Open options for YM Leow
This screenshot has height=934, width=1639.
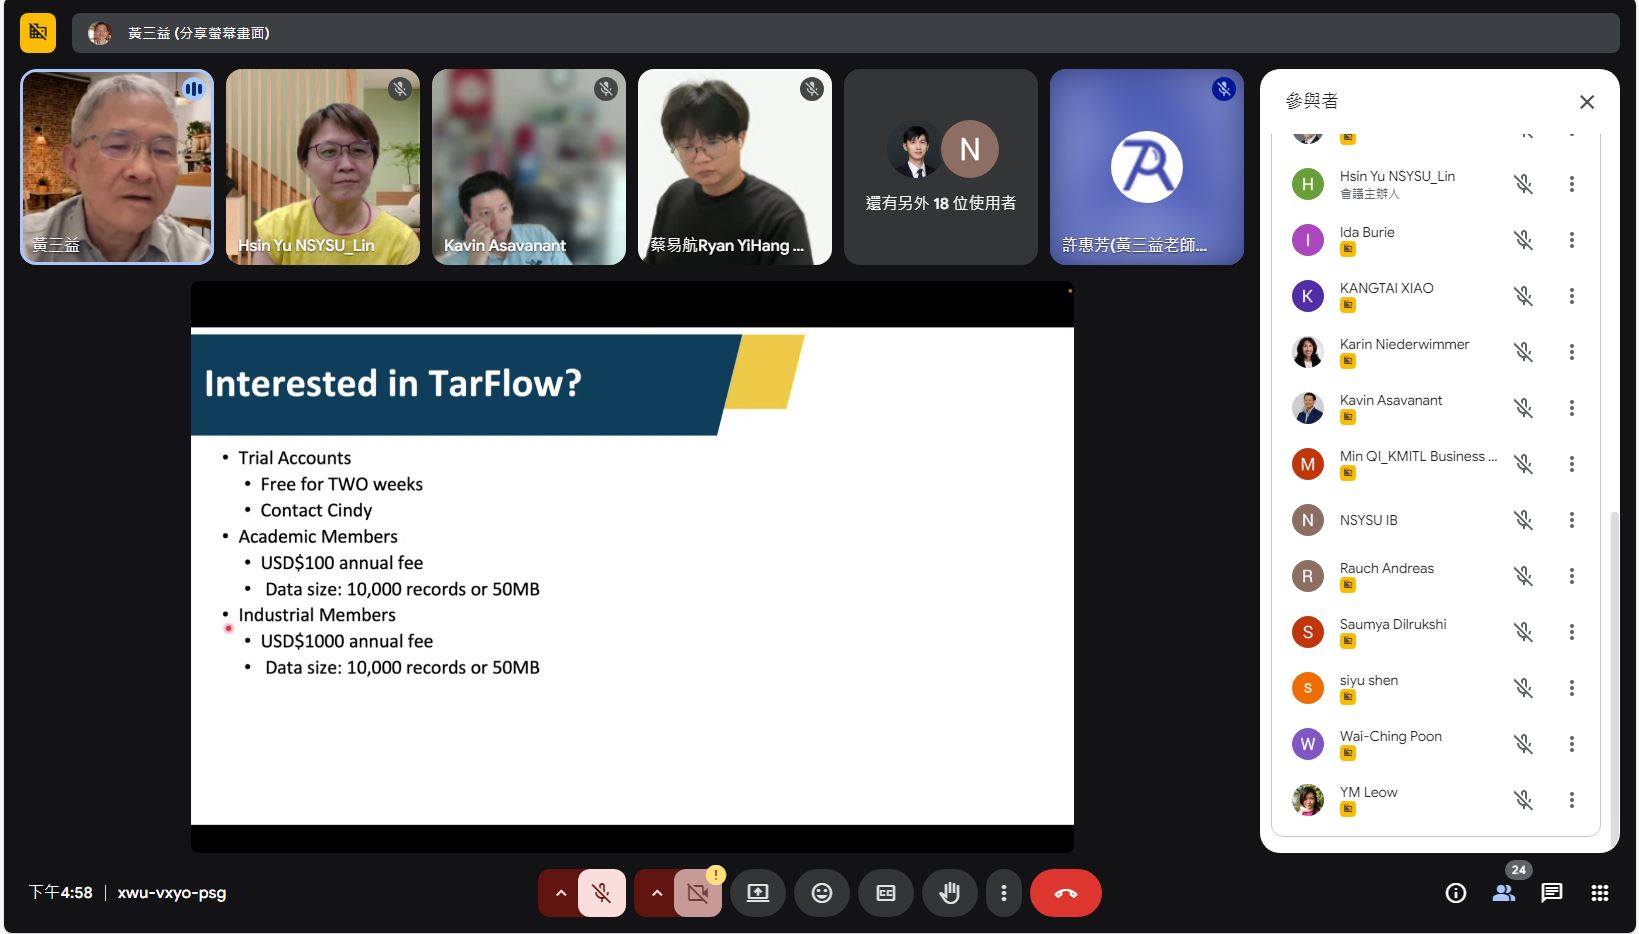point(1572,800)
